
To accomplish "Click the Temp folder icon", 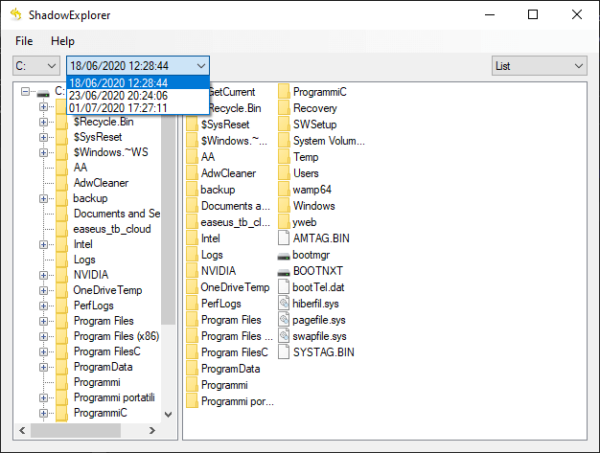I will click(284, 157).
